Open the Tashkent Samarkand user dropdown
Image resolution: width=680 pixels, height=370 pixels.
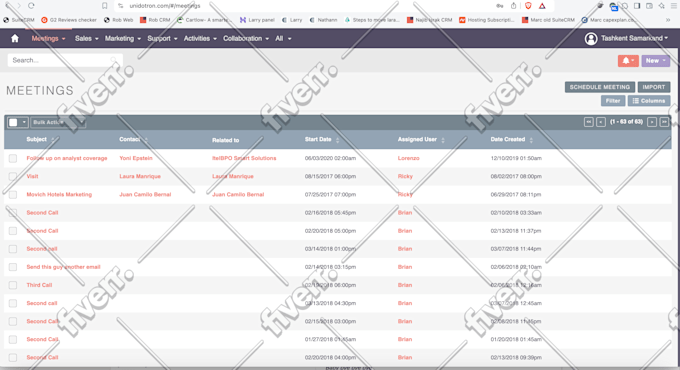(x=634, y=39)
